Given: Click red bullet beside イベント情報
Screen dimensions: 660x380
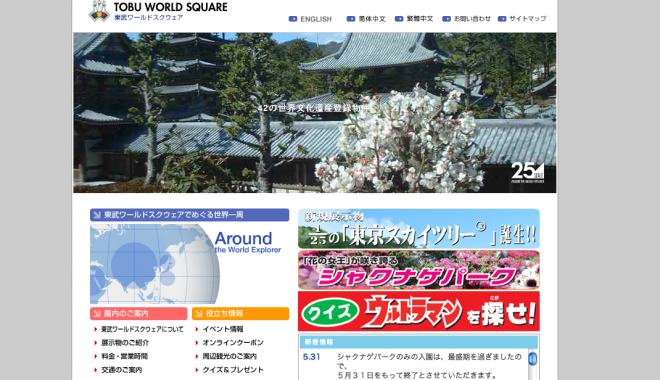Looking at the screenshot, I should click(197, 329).
